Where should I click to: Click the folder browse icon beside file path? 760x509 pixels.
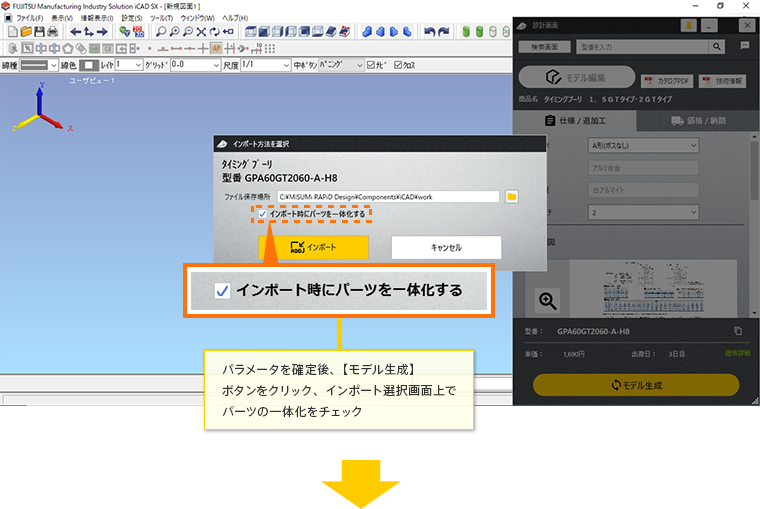point(512,197)
